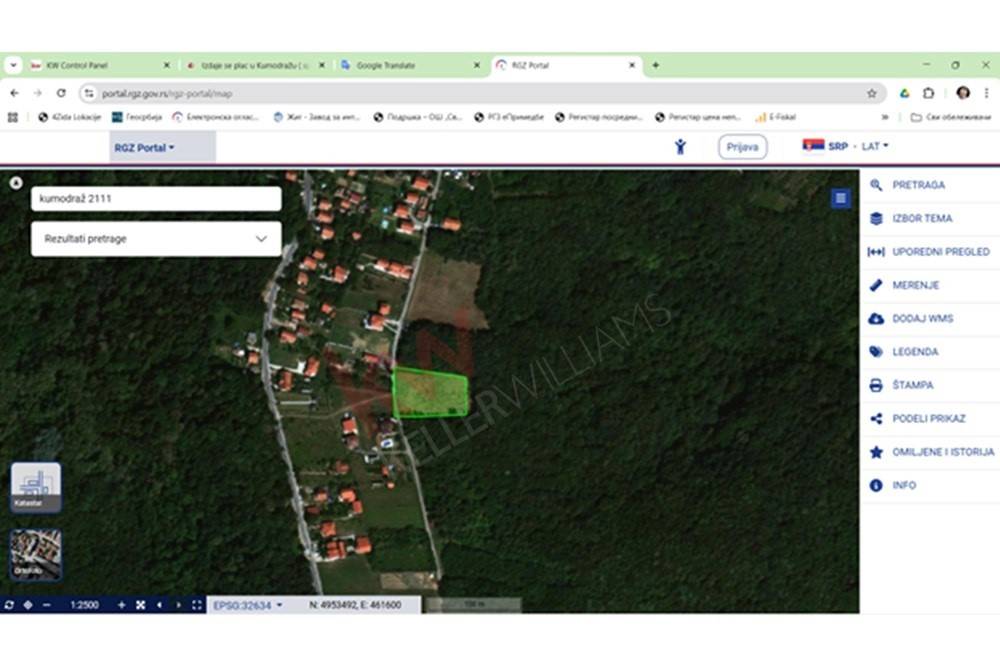The width and height of the screenshot is (1000, 667).
Task: Click the Prijava login button
Action: [742, 147]
